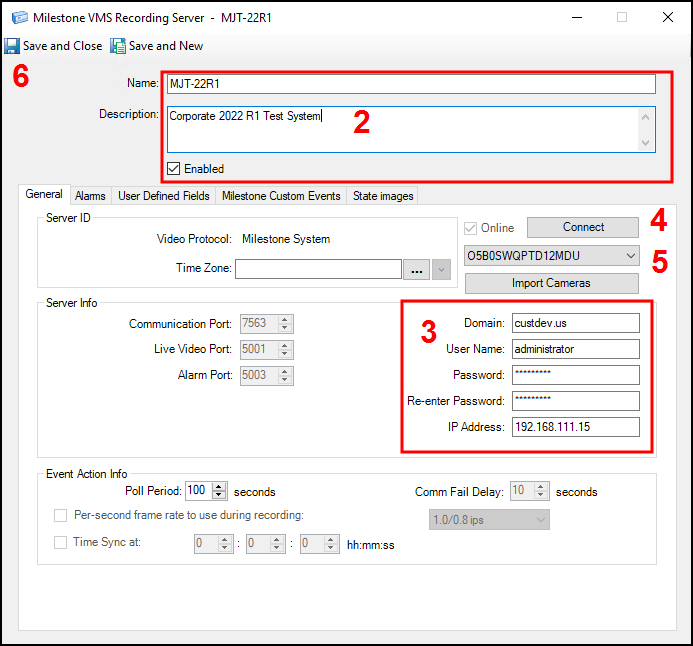Click Save and New label
Viewport: 693px width, 646px height.
point(166,46)
